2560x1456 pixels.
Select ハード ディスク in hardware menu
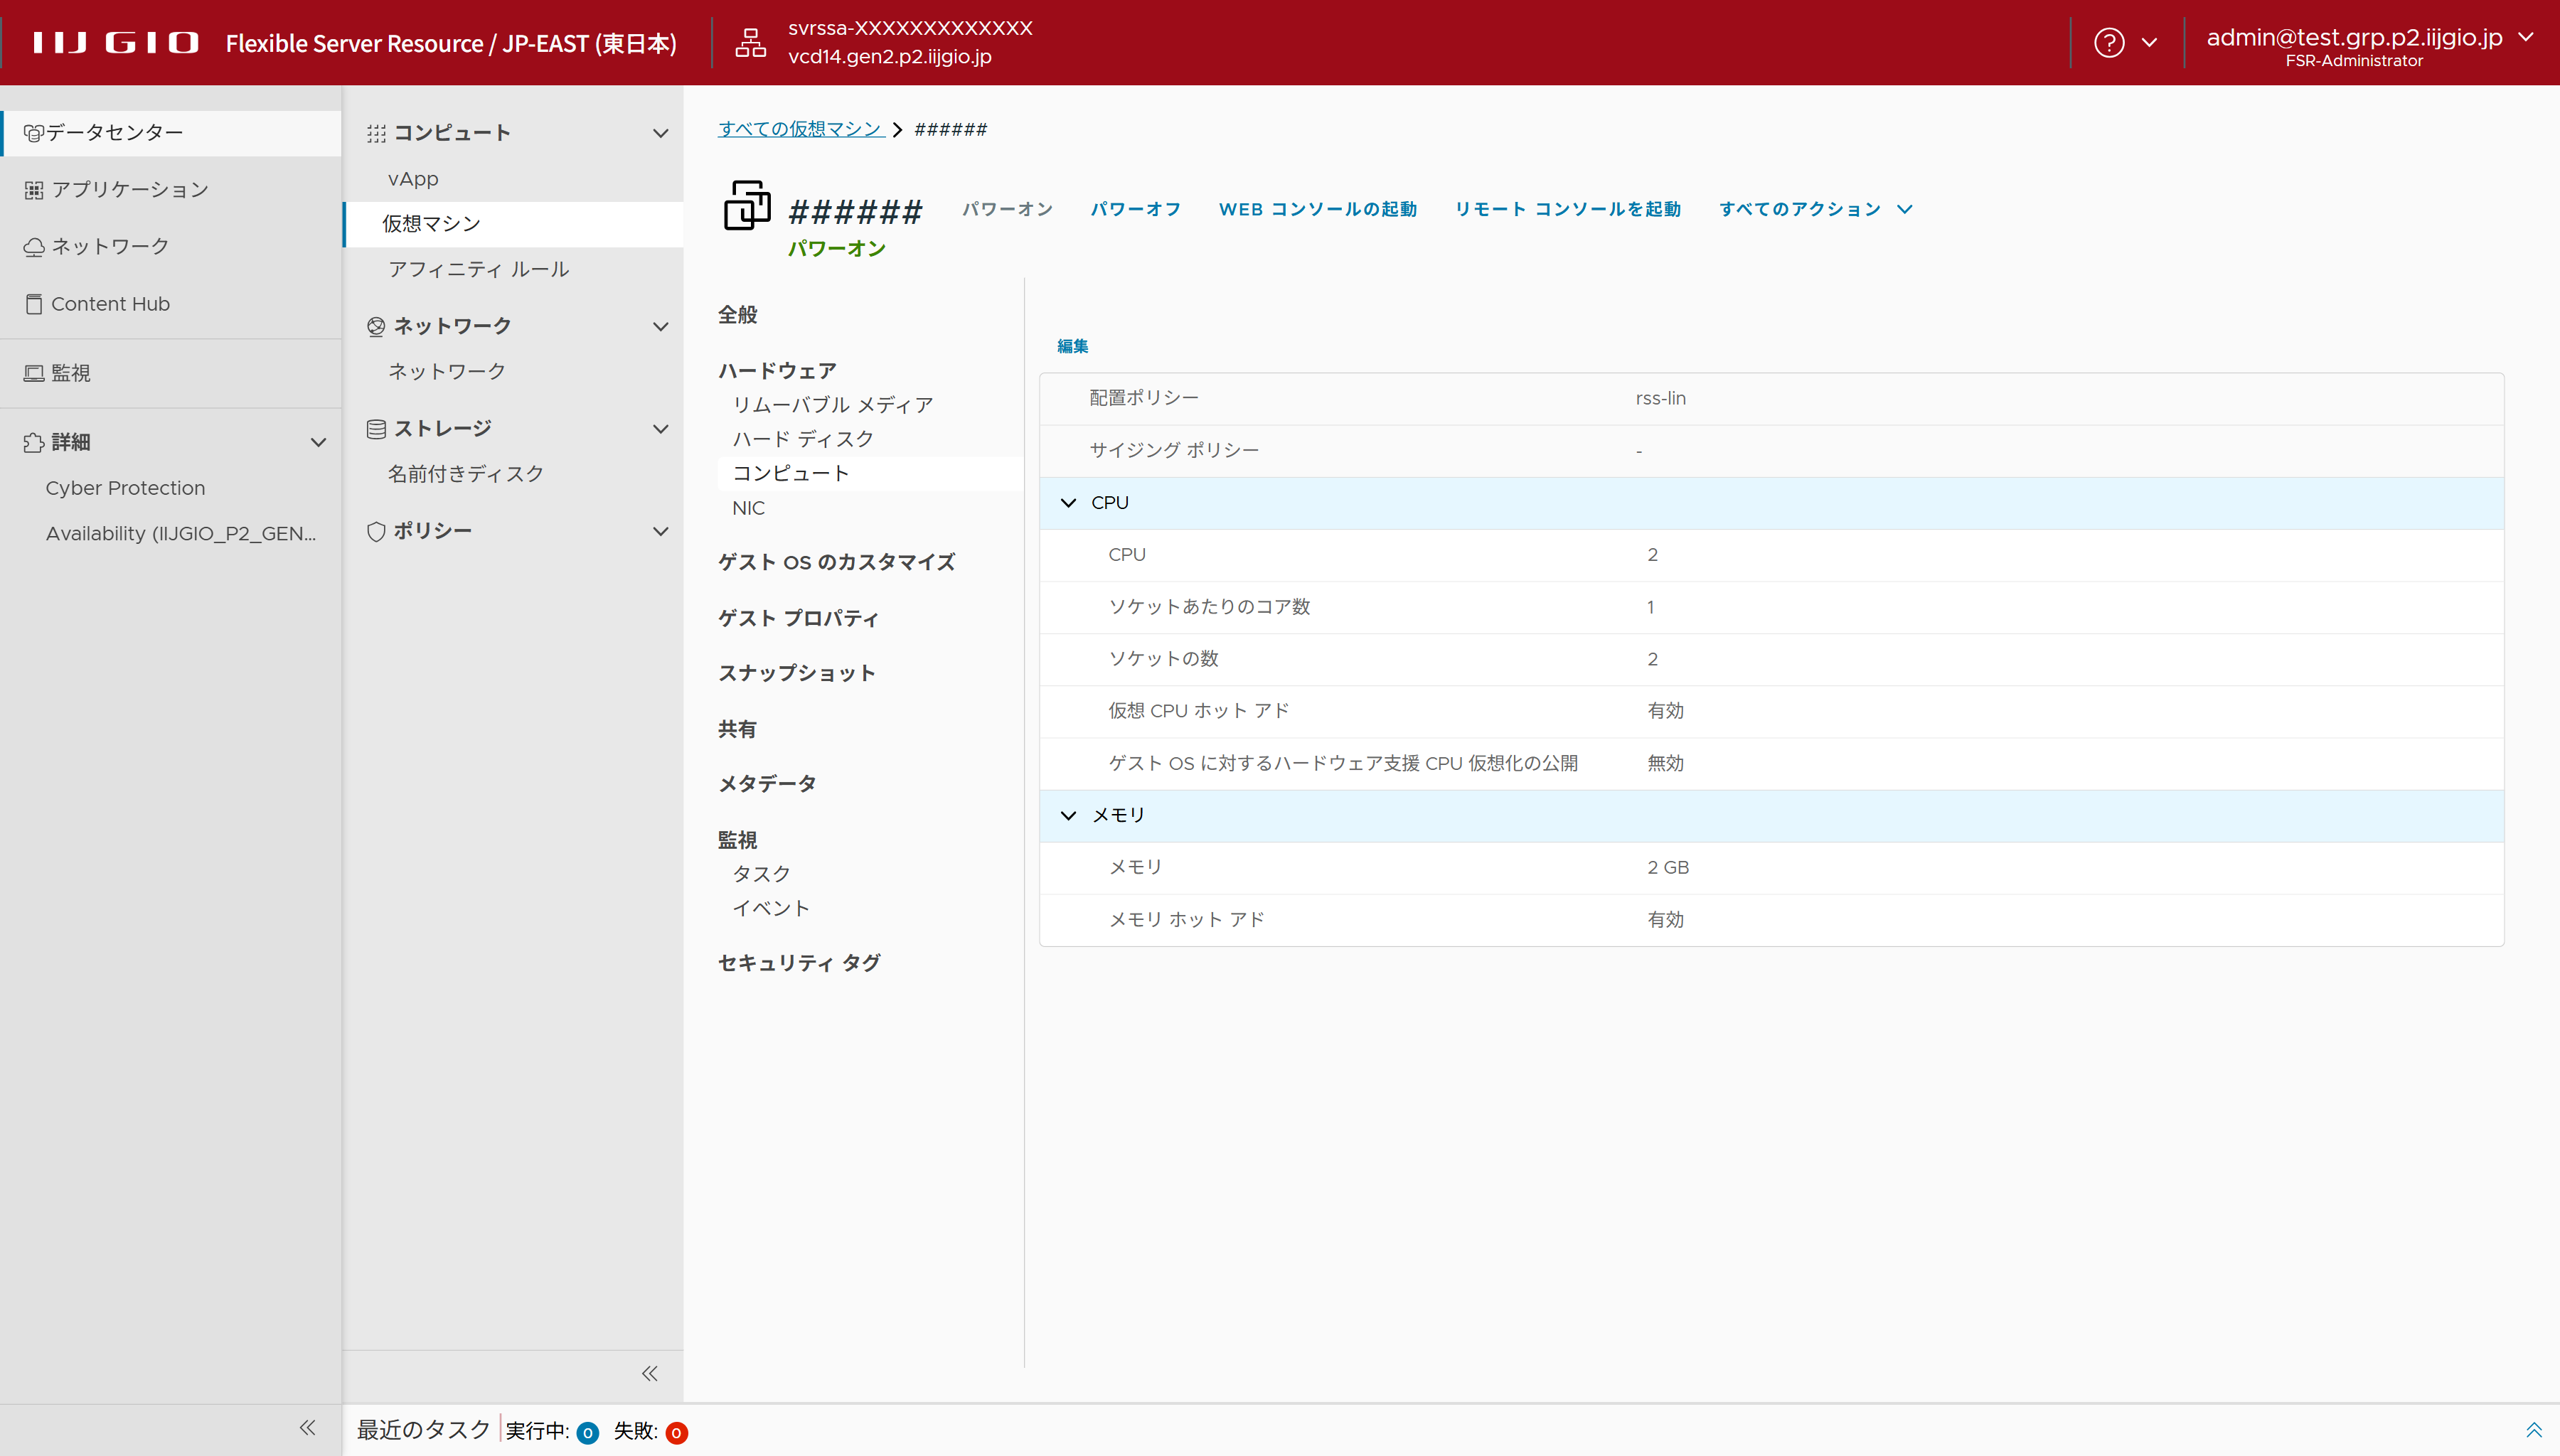tap(803, 439)
